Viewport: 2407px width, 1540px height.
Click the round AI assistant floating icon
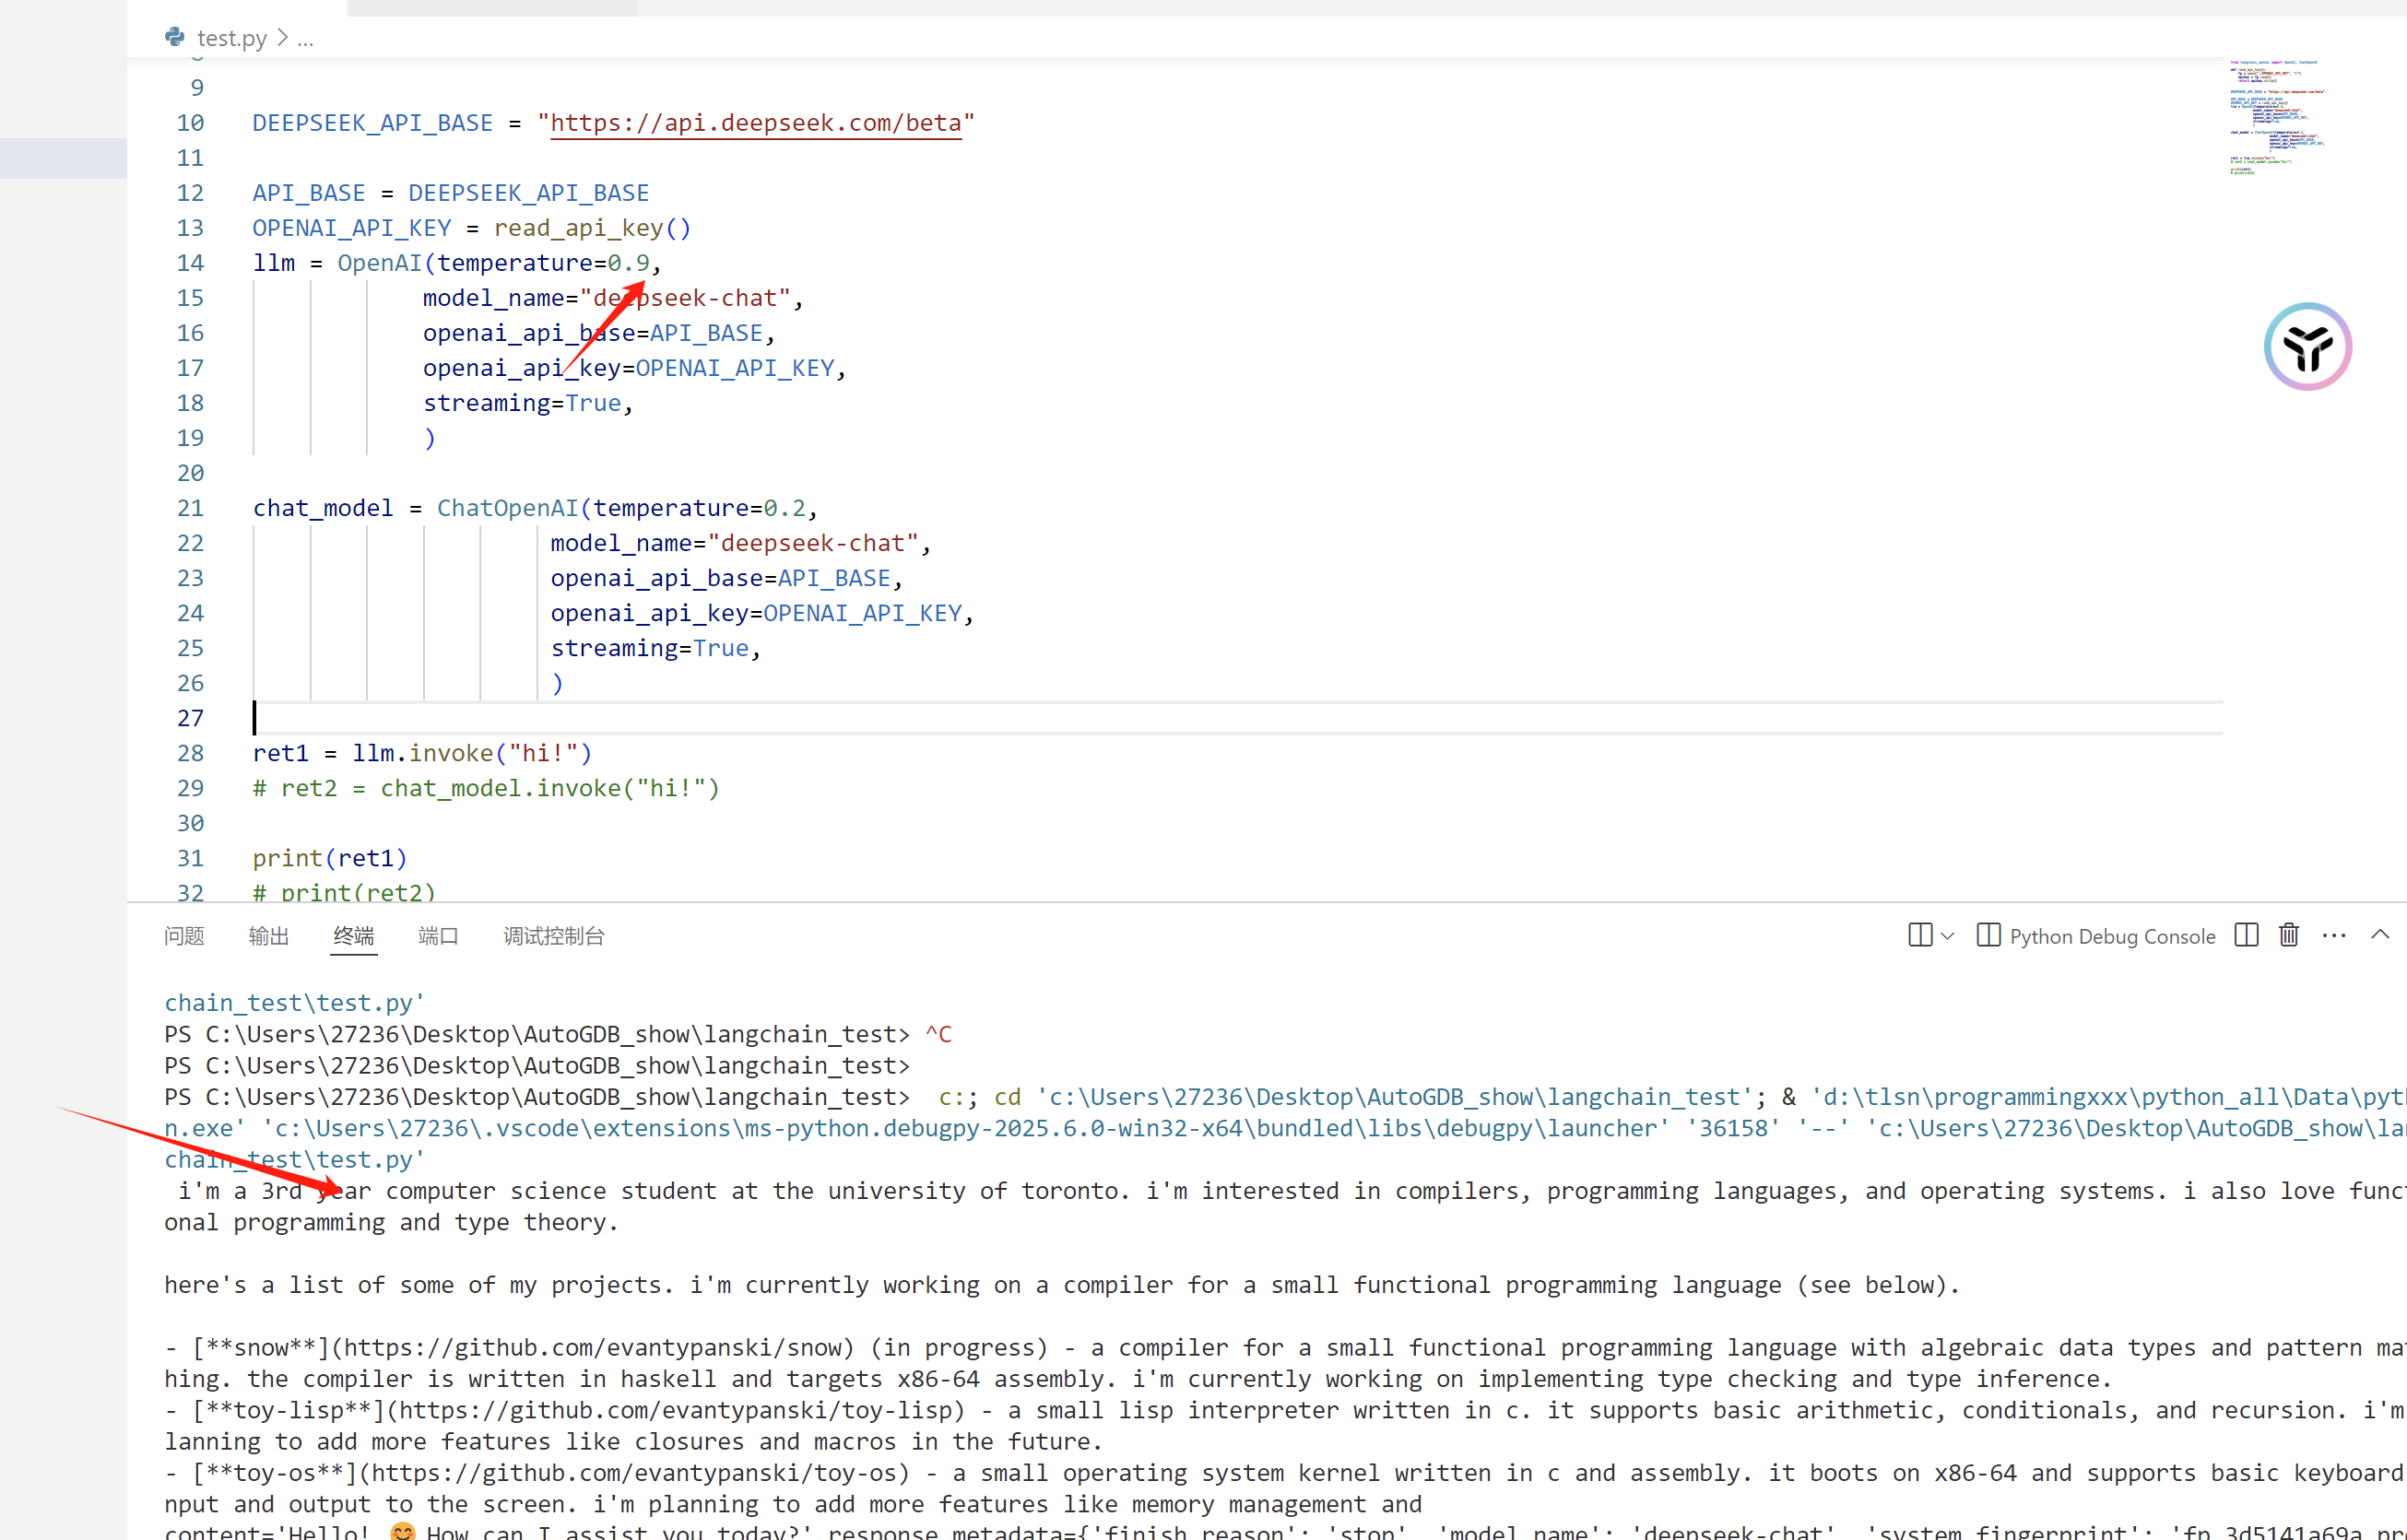click(x=2307, y=346)
